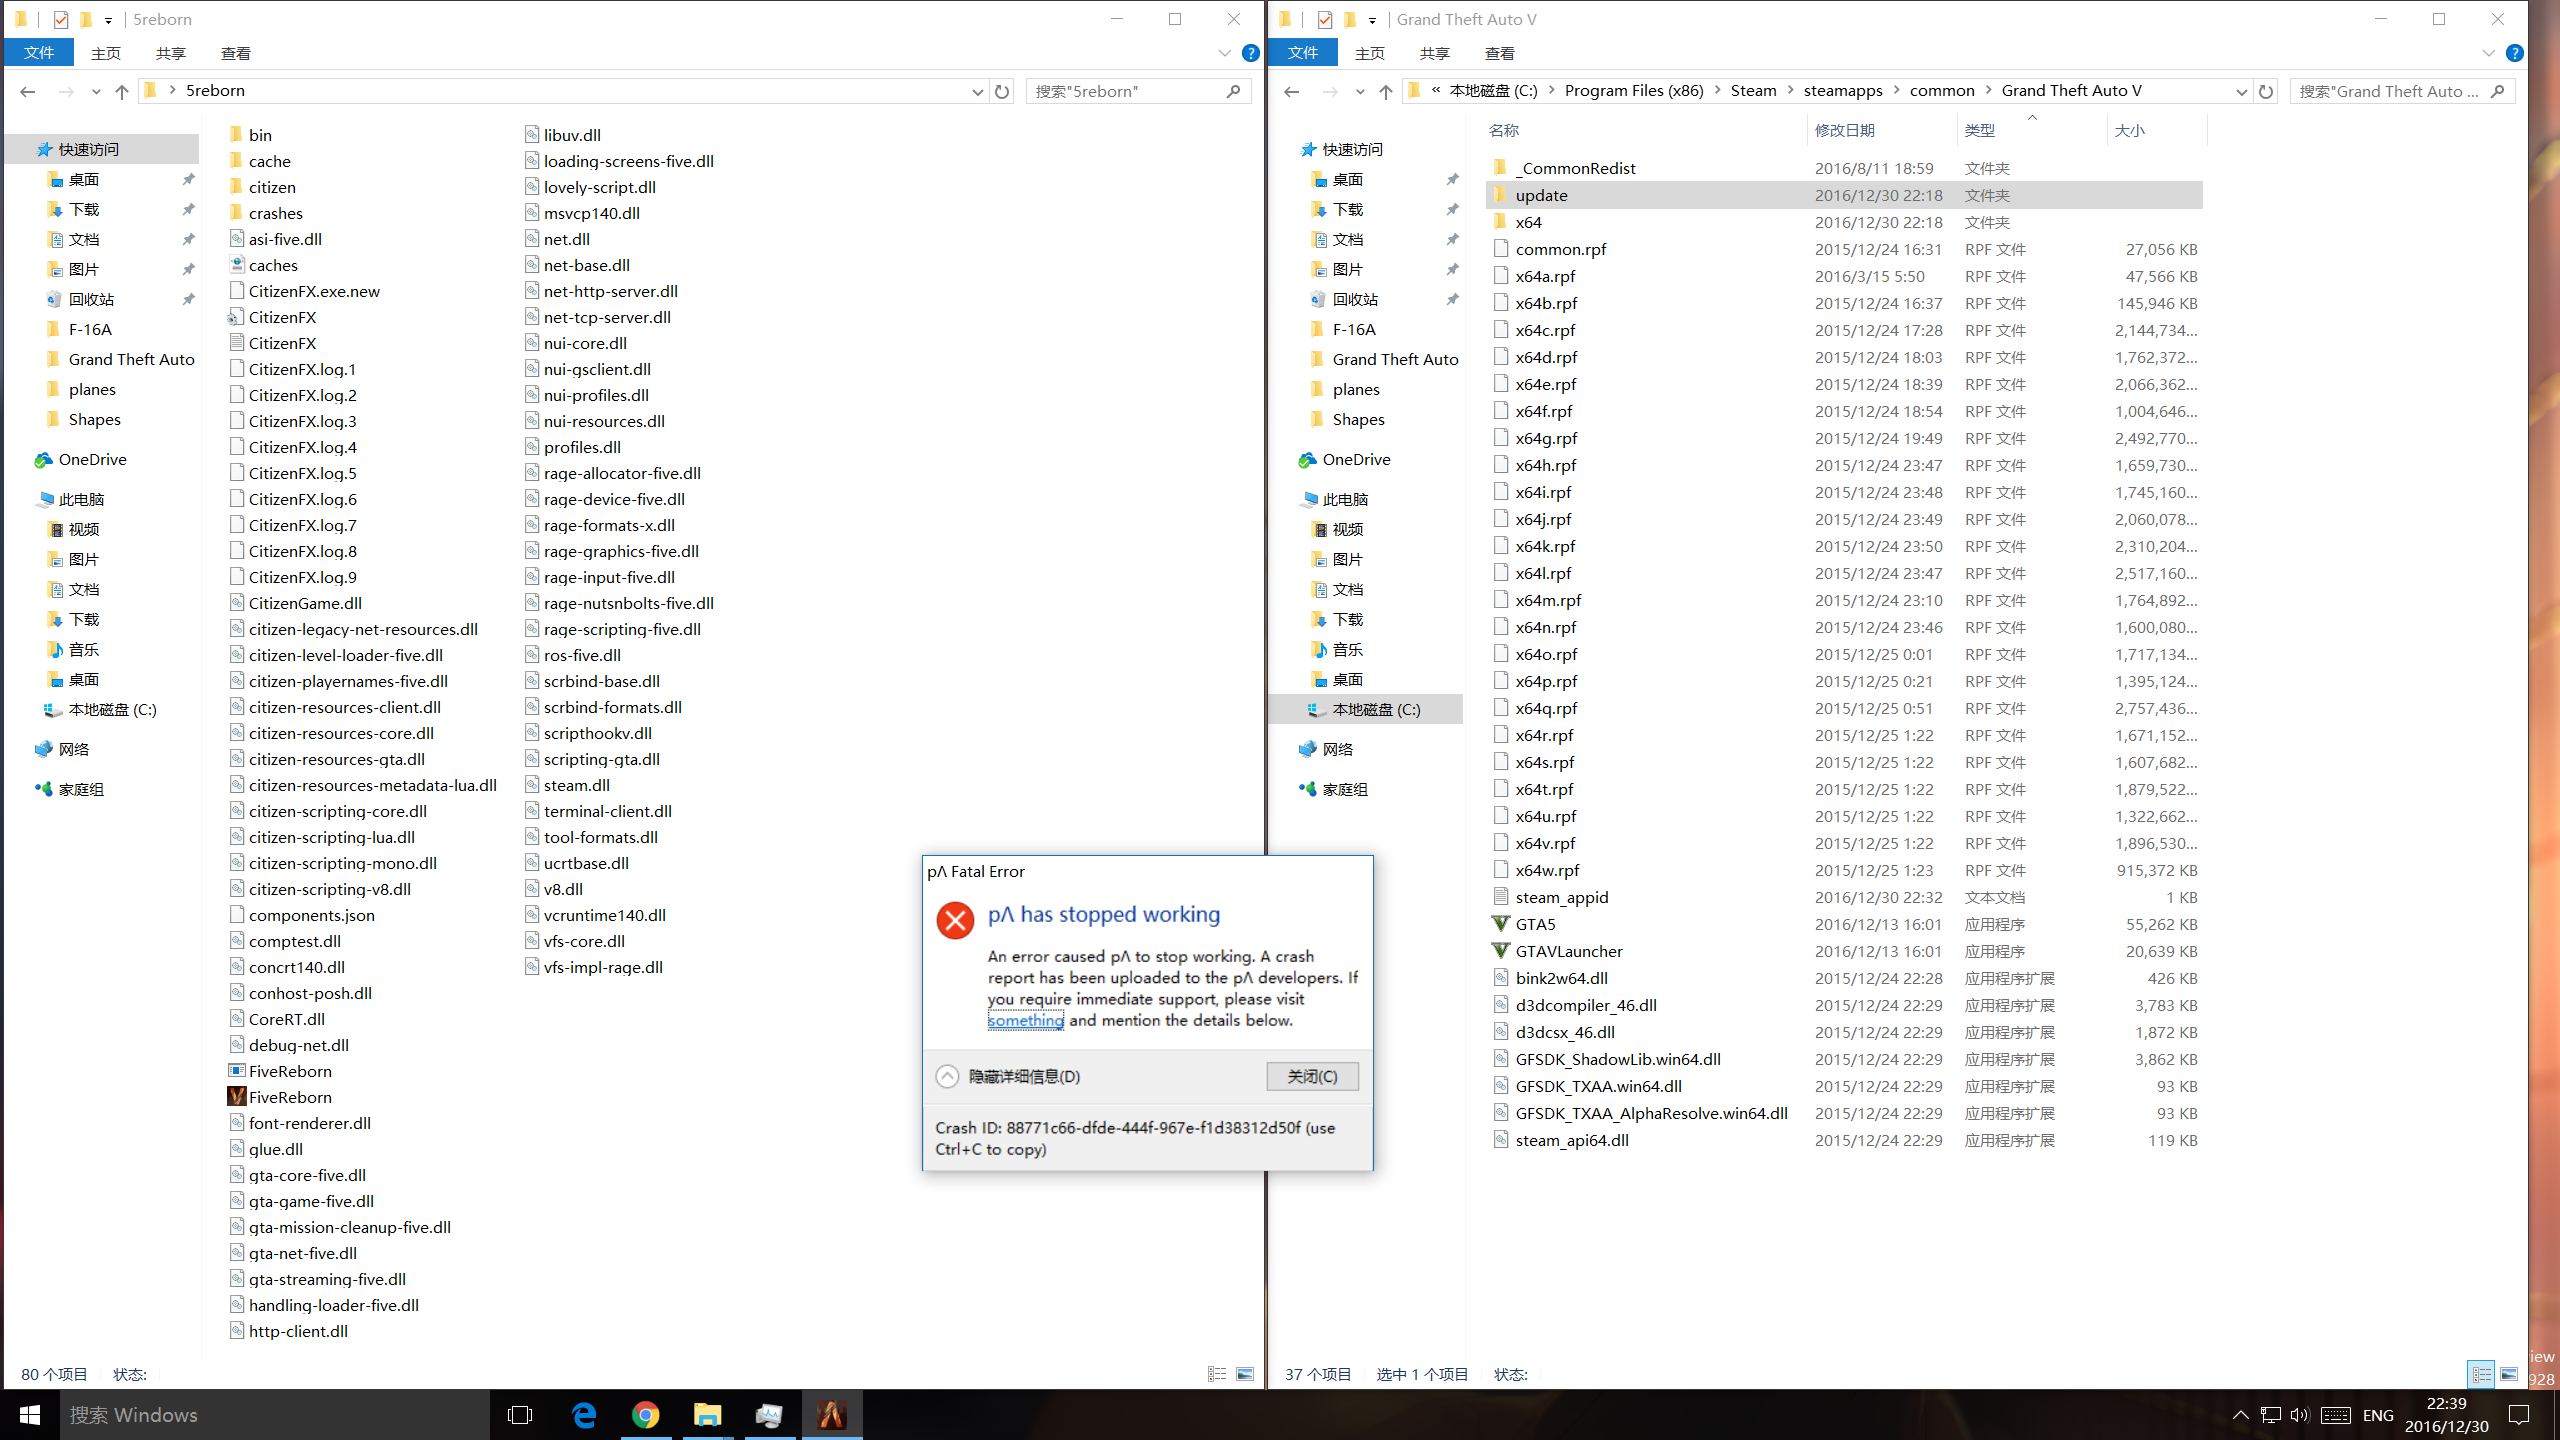Select scripthookv.dll in the 5reborn folder
Image resolution: width=2560 pixels, height=1440 pixels.
click(x=597, y=733)
